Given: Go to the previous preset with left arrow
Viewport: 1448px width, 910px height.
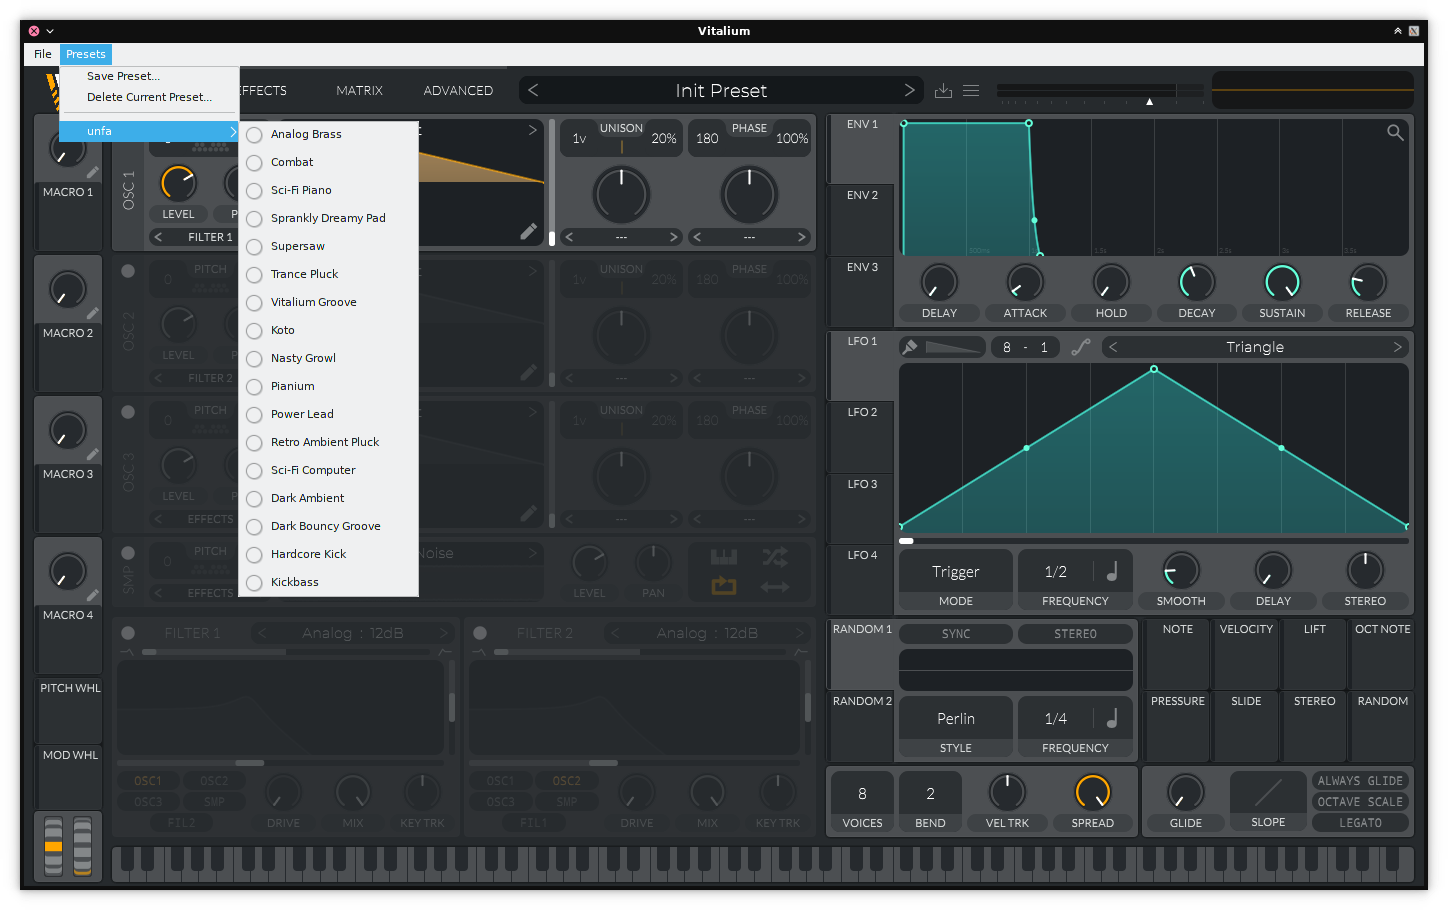Looking at the screenshot, I should point(533,90).
